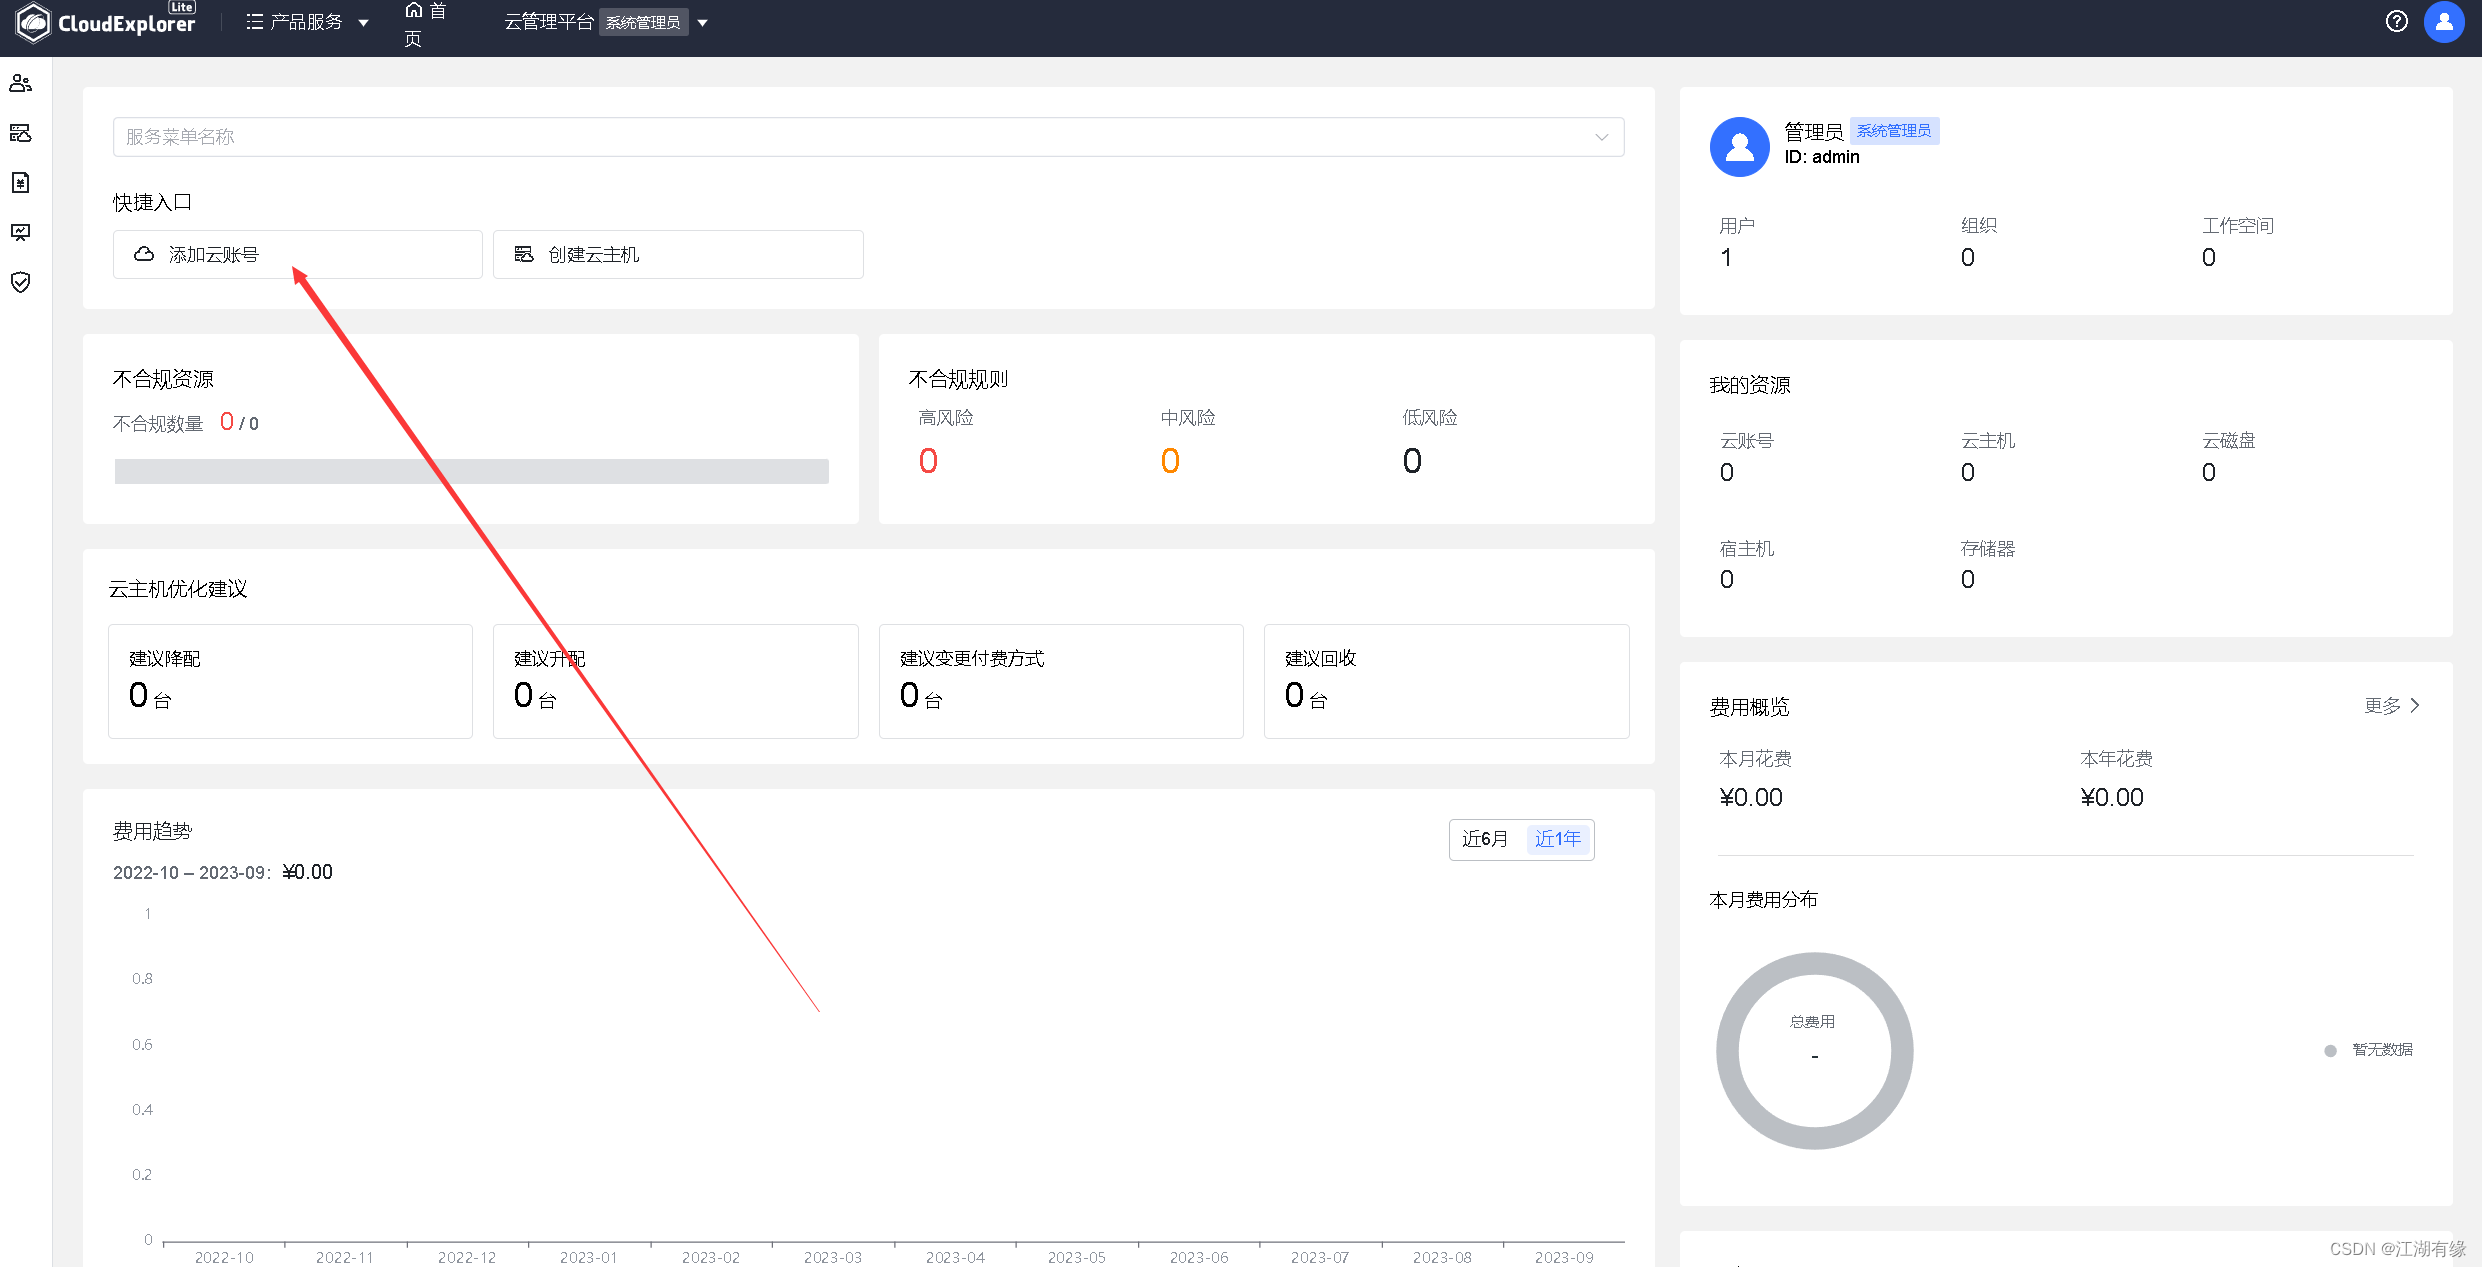
Task: Expand the 云管理平台 role switcher arrow
Action: click(x=702, y=23)
